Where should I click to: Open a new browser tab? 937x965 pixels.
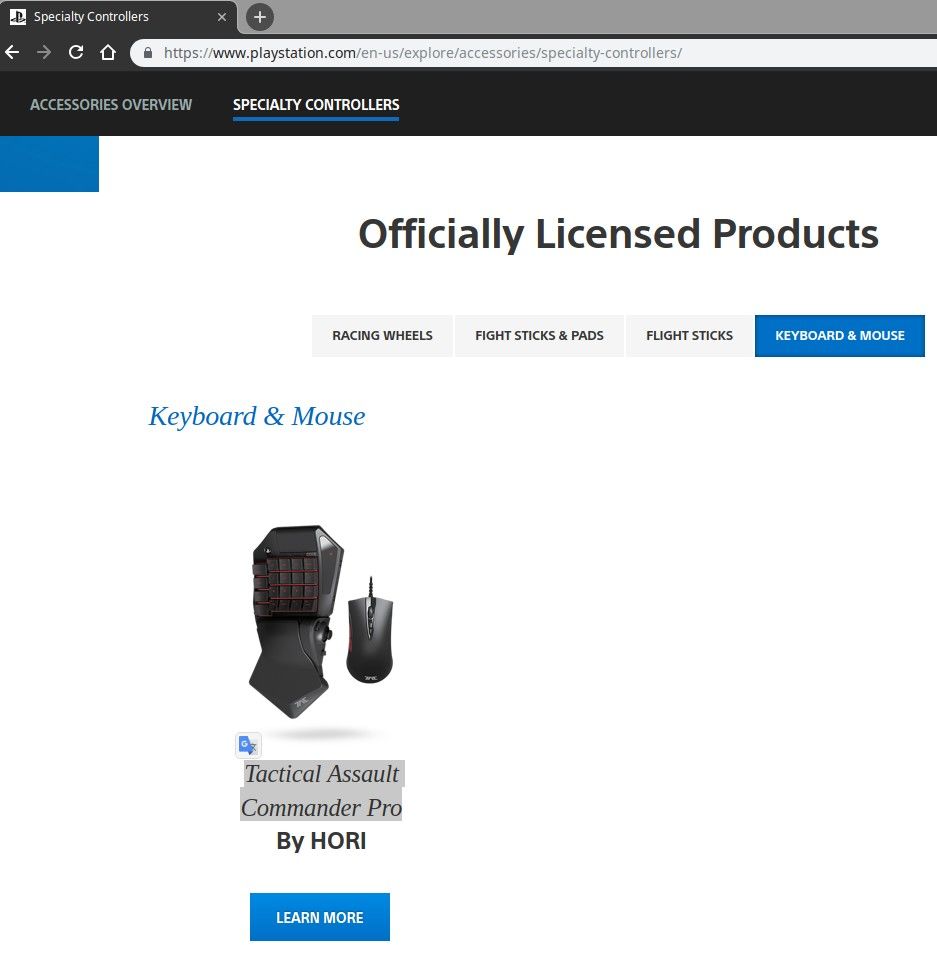[x=260, y=17]
